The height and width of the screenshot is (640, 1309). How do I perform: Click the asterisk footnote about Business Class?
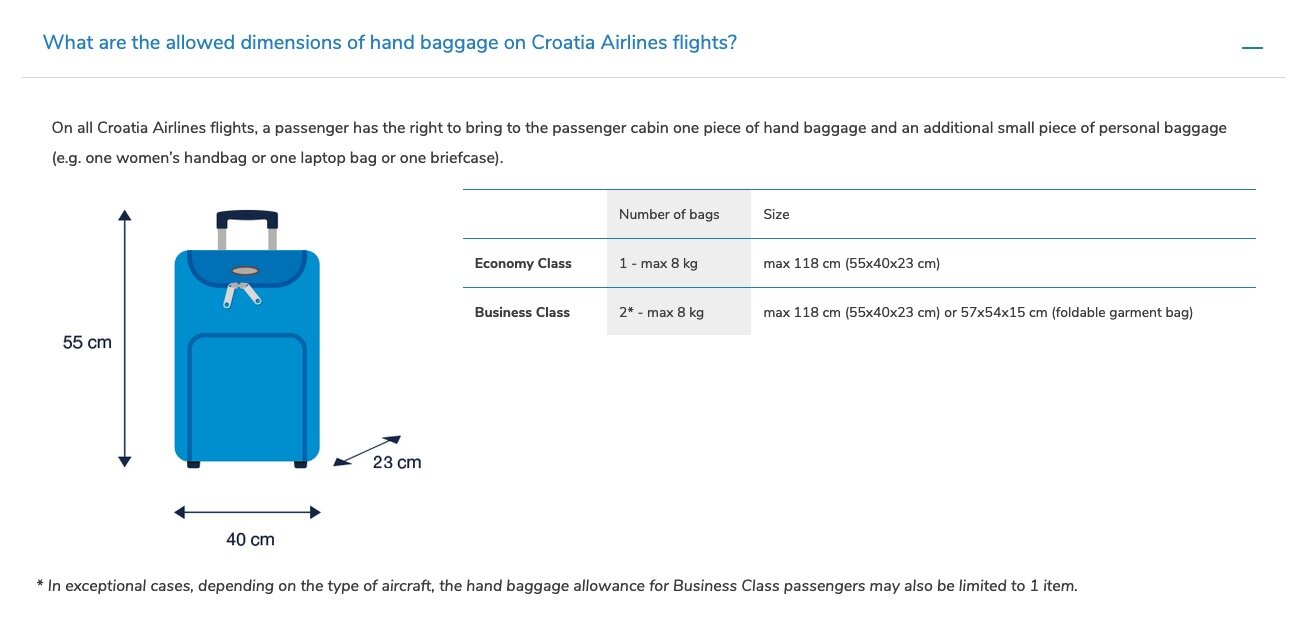tap(558, 585)
